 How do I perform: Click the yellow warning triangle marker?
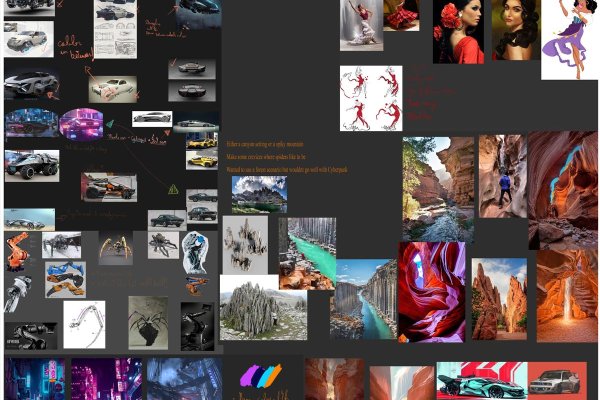pos(173,189)
